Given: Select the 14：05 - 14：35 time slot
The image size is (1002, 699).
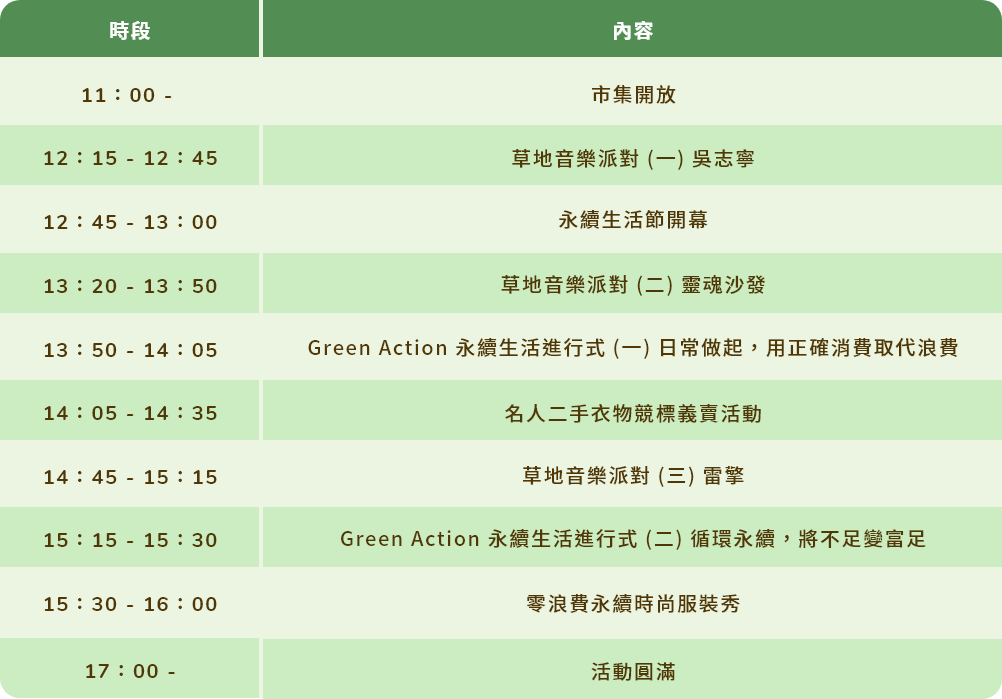Looking at the screenshot, I should tap(130, 413).
